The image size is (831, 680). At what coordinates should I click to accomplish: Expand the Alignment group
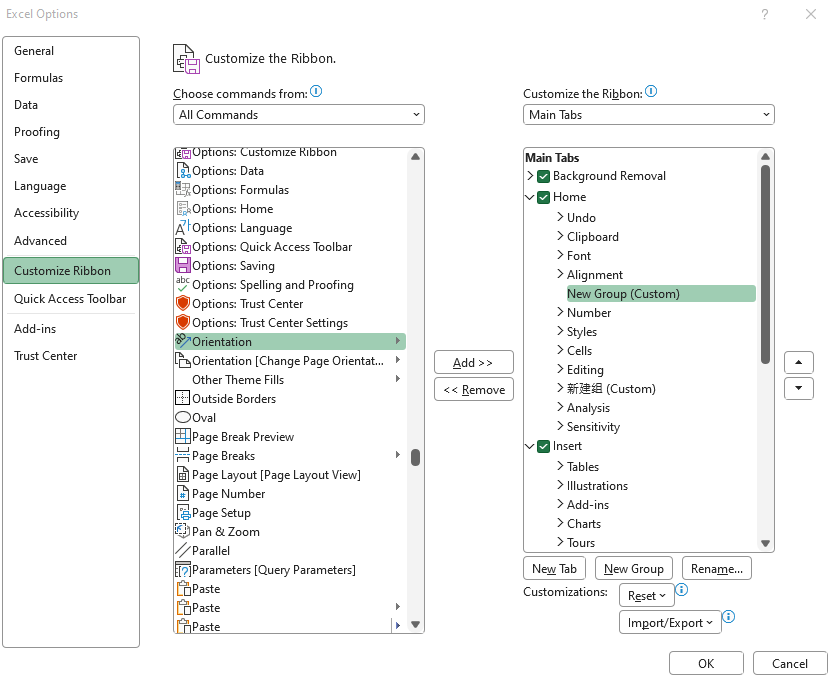(x=560, y=274)
